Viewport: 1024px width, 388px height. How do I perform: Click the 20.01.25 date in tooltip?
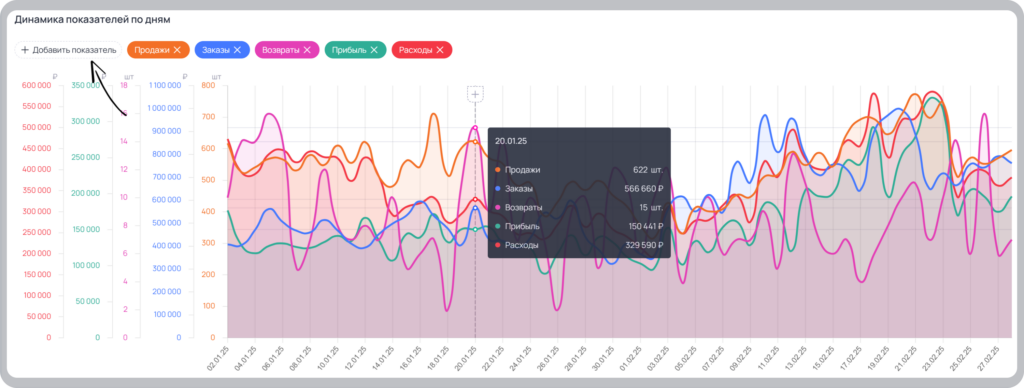tap(511, 140)
